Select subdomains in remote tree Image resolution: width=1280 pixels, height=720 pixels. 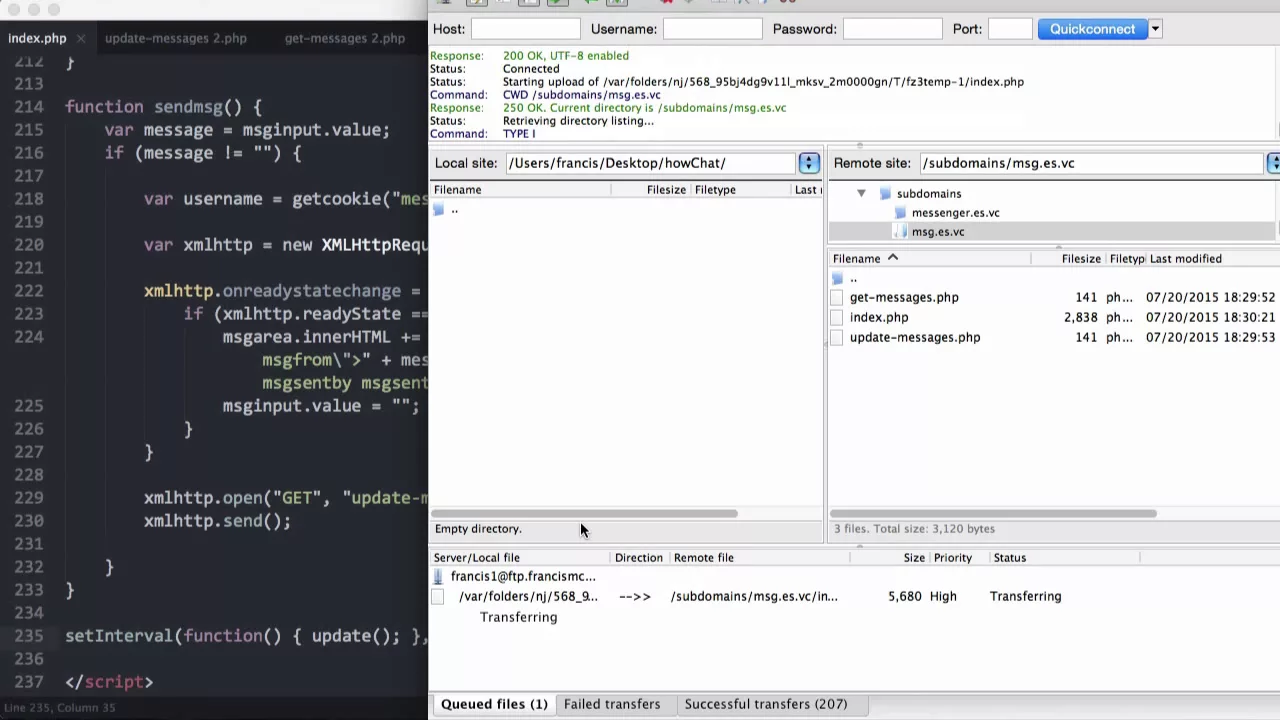pyautogui.click(x=929, y=194)
